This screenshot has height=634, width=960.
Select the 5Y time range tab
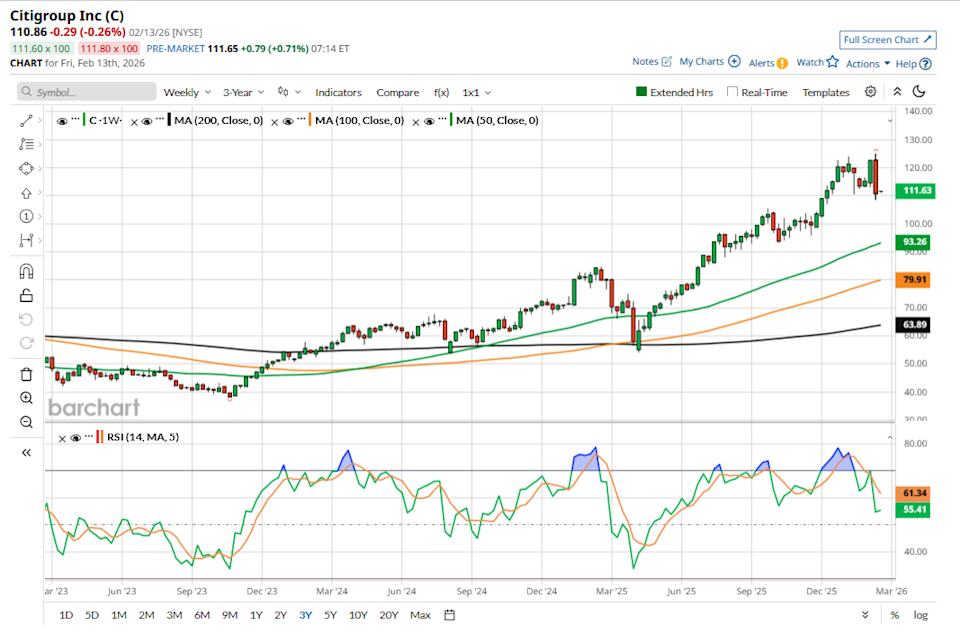tap(330, 615)
